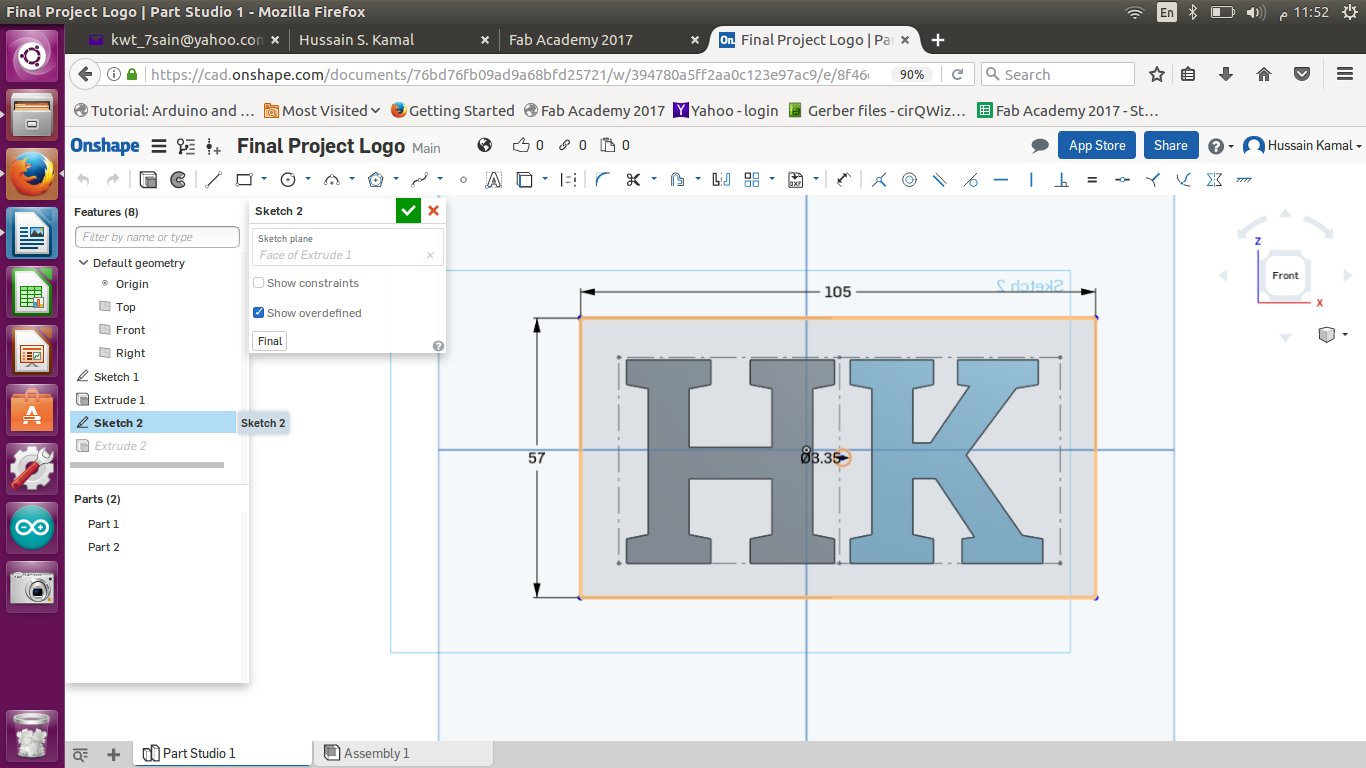
Task: Click the Filter by name or type field
Action: (157, 237)
